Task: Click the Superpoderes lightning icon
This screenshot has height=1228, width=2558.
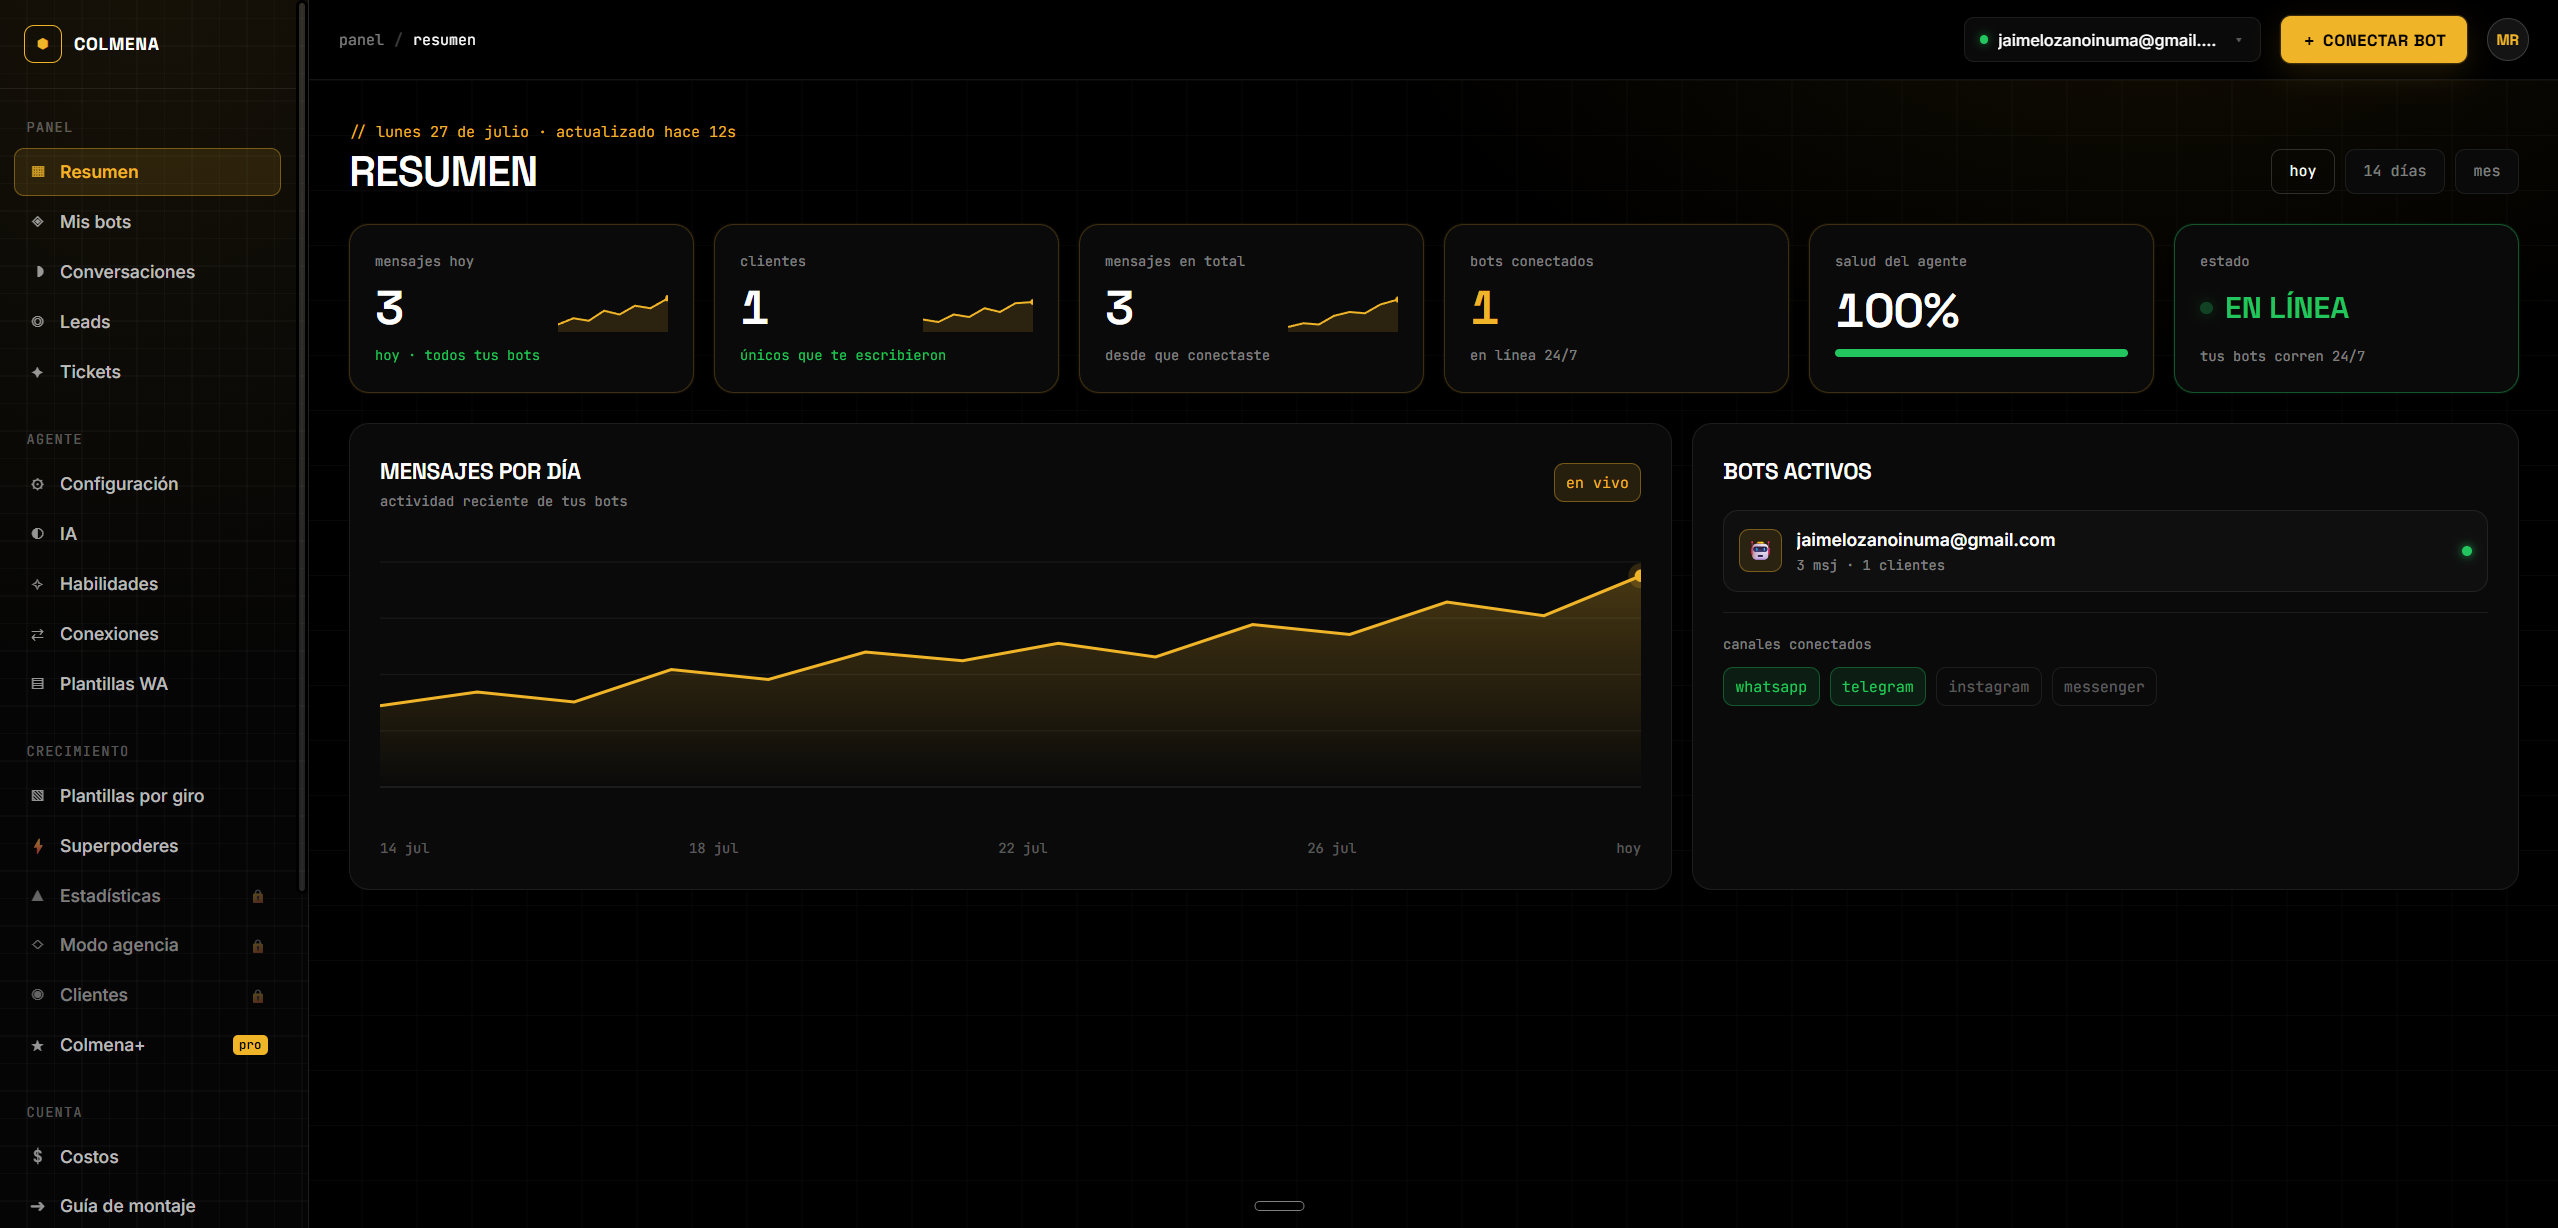Action: pos(38,846)
